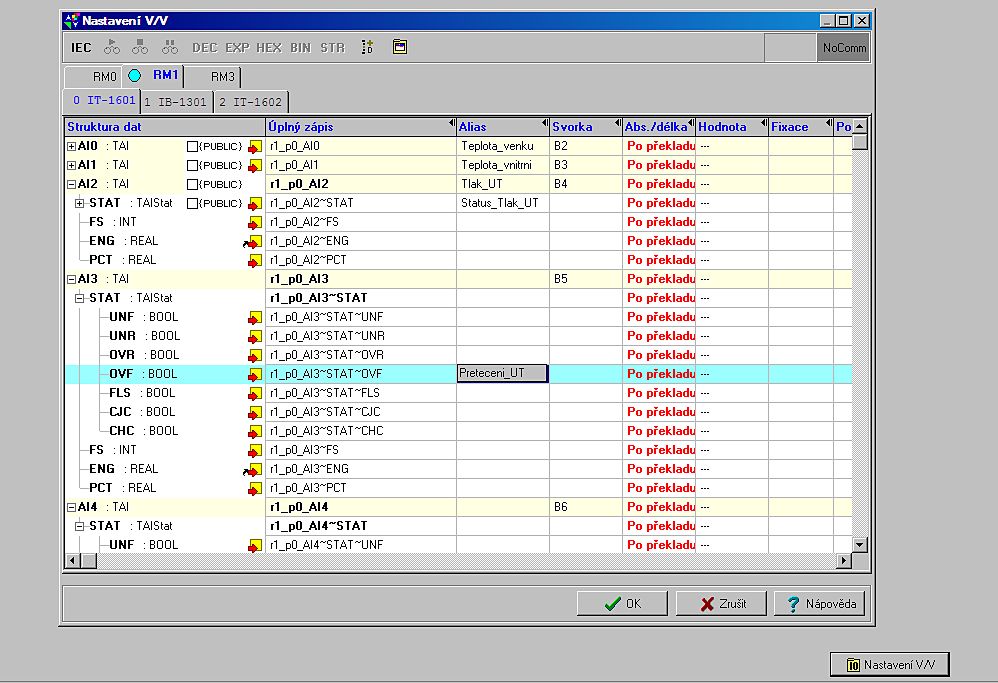Click the tree list icon beside STR
This screenshot has height=683, width=998.
[x=367, y=47]
